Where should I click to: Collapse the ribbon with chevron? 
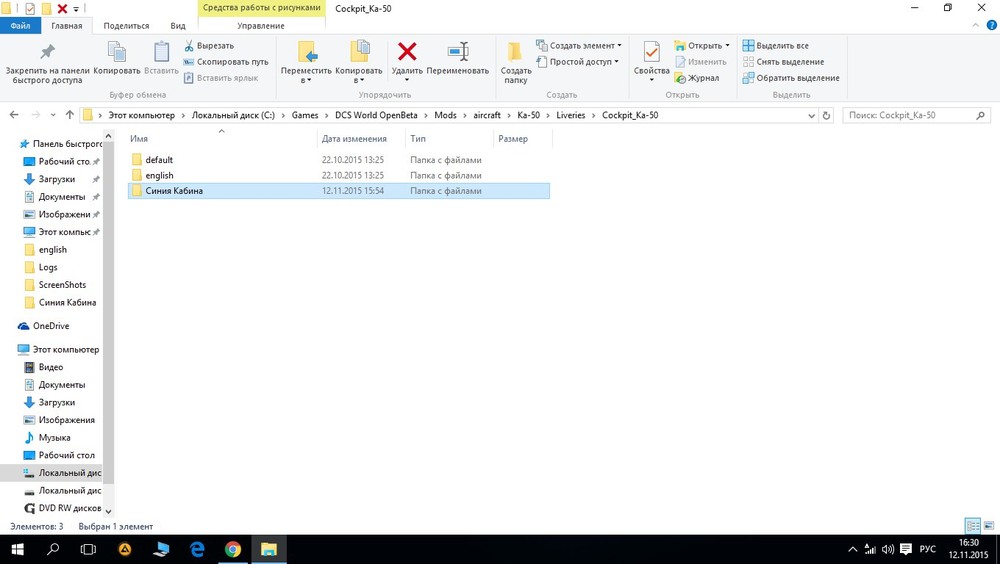976,26
